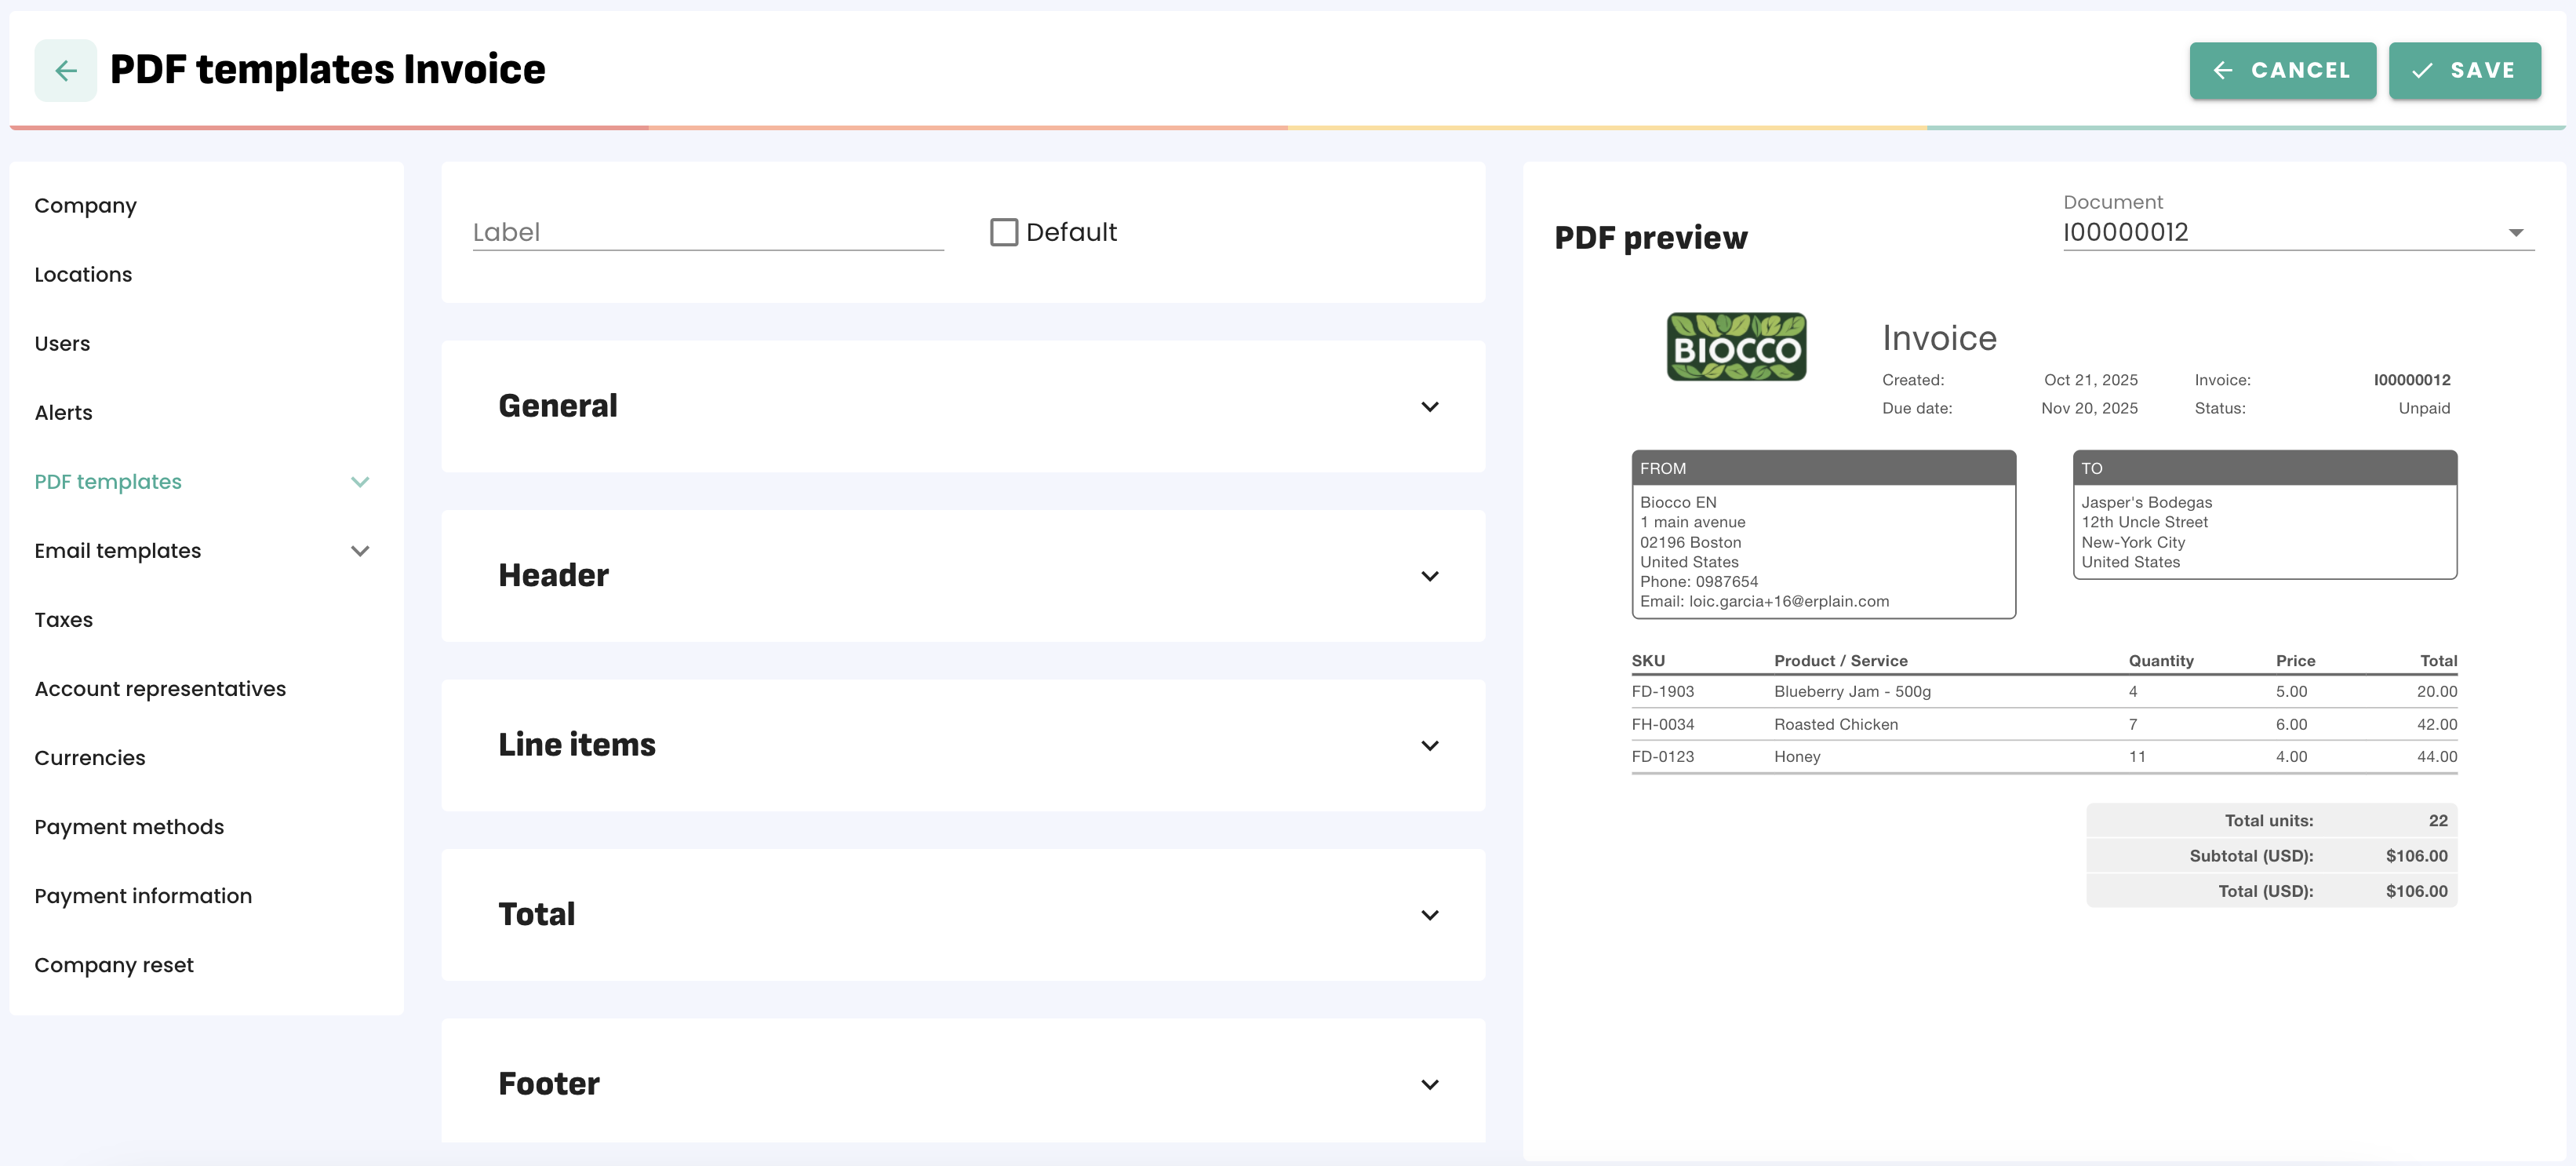Click into the Label input field
The image size is (2576, 1166).
707,233
